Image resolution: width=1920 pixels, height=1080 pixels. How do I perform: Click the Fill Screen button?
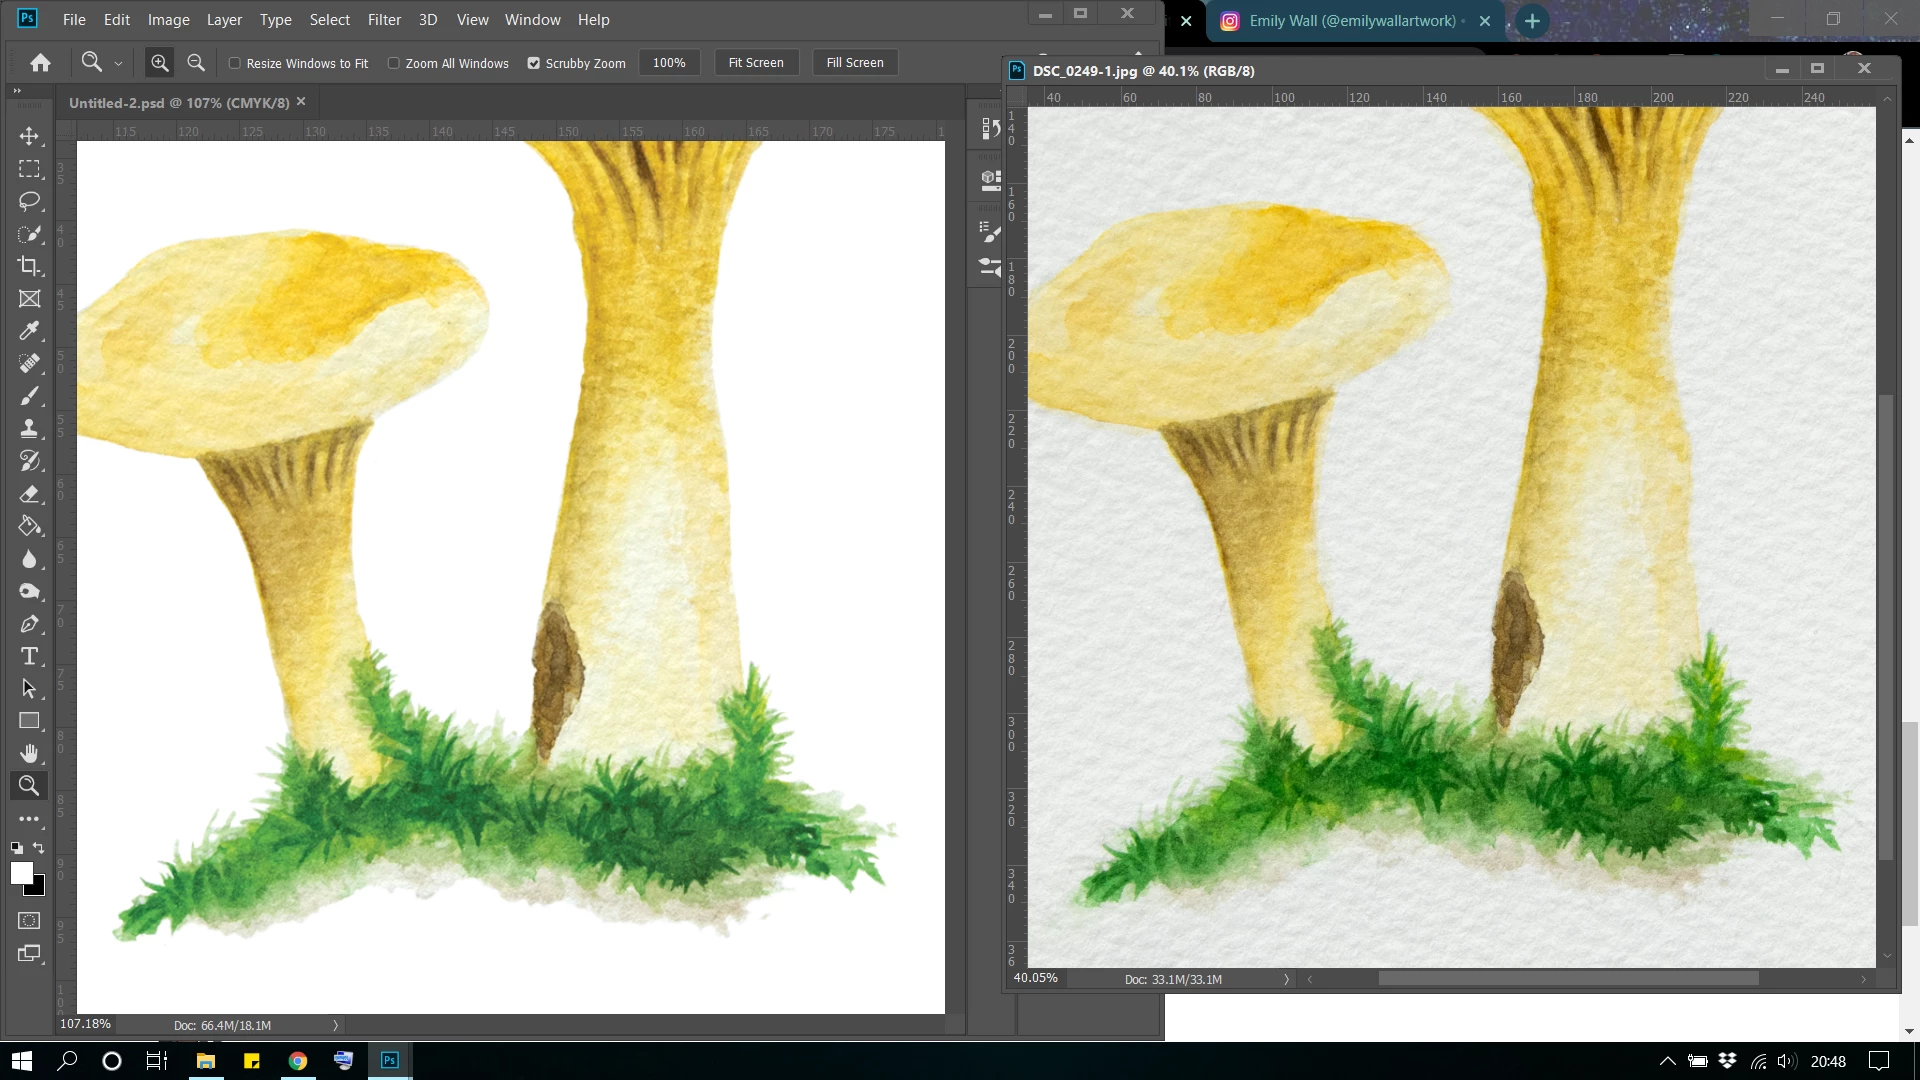[x=854, y=62]
